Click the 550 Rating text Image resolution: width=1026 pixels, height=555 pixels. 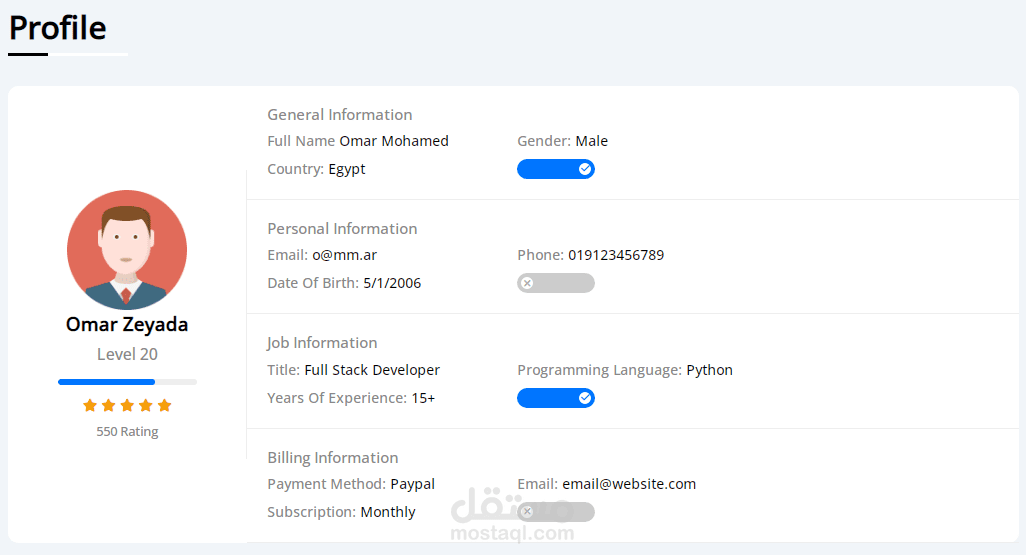click(x=127, y=432)
